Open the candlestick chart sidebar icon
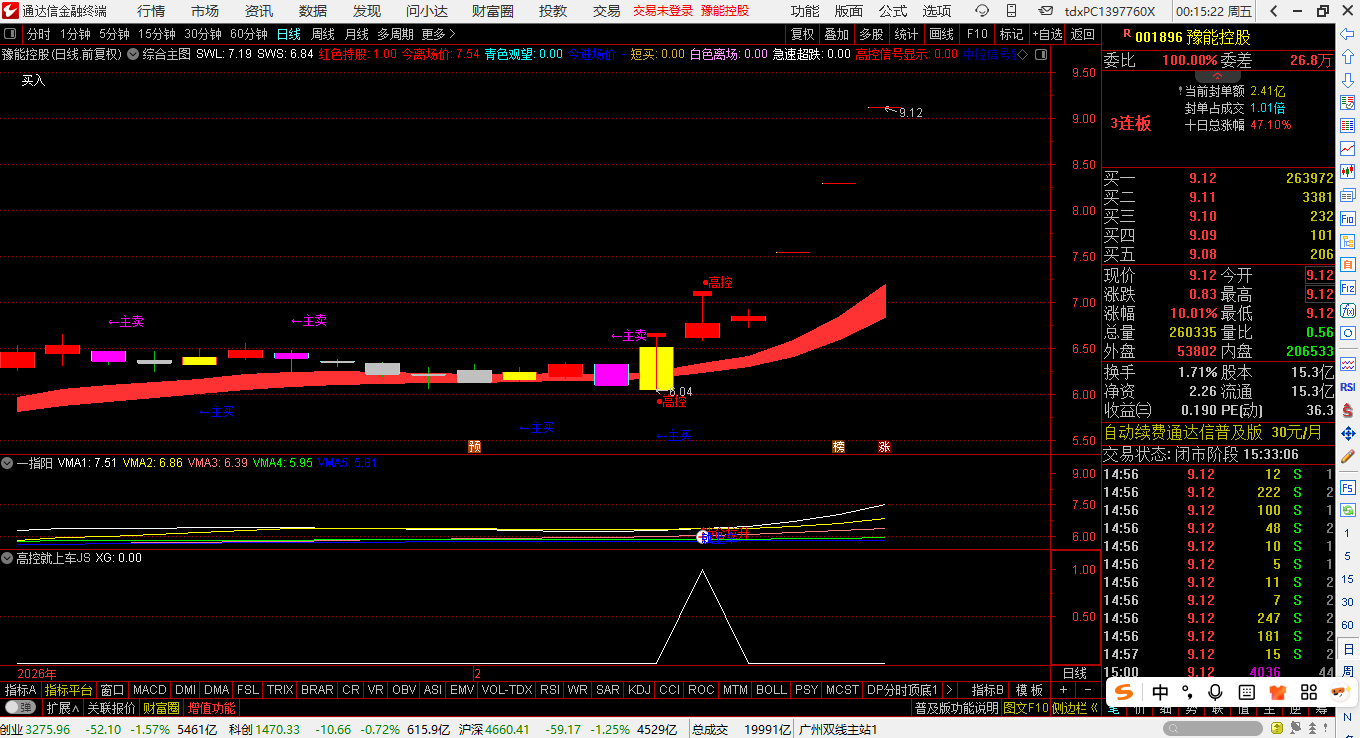 1347,172
